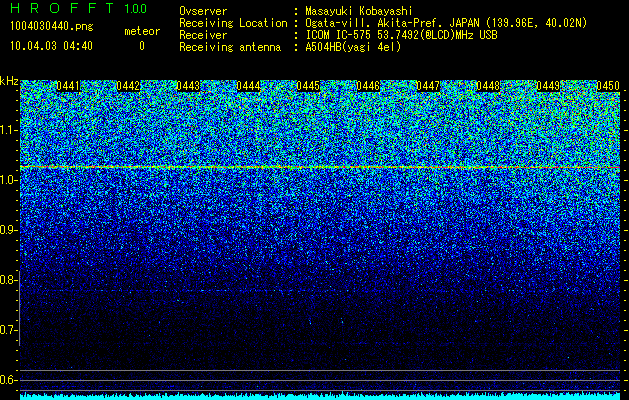Click time marker 0446

coord(368,86)
